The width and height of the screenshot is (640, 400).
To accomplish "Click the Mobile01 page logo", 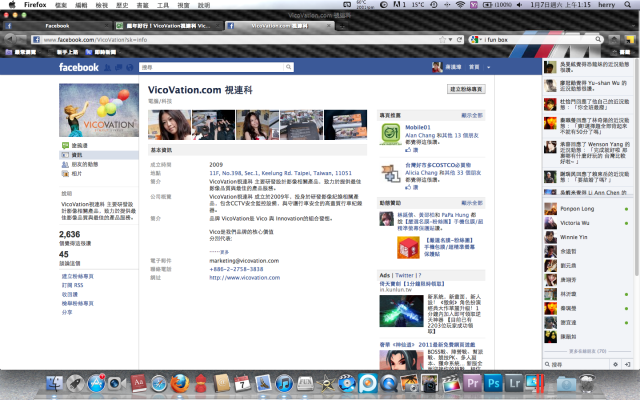I will coord(391,135).
